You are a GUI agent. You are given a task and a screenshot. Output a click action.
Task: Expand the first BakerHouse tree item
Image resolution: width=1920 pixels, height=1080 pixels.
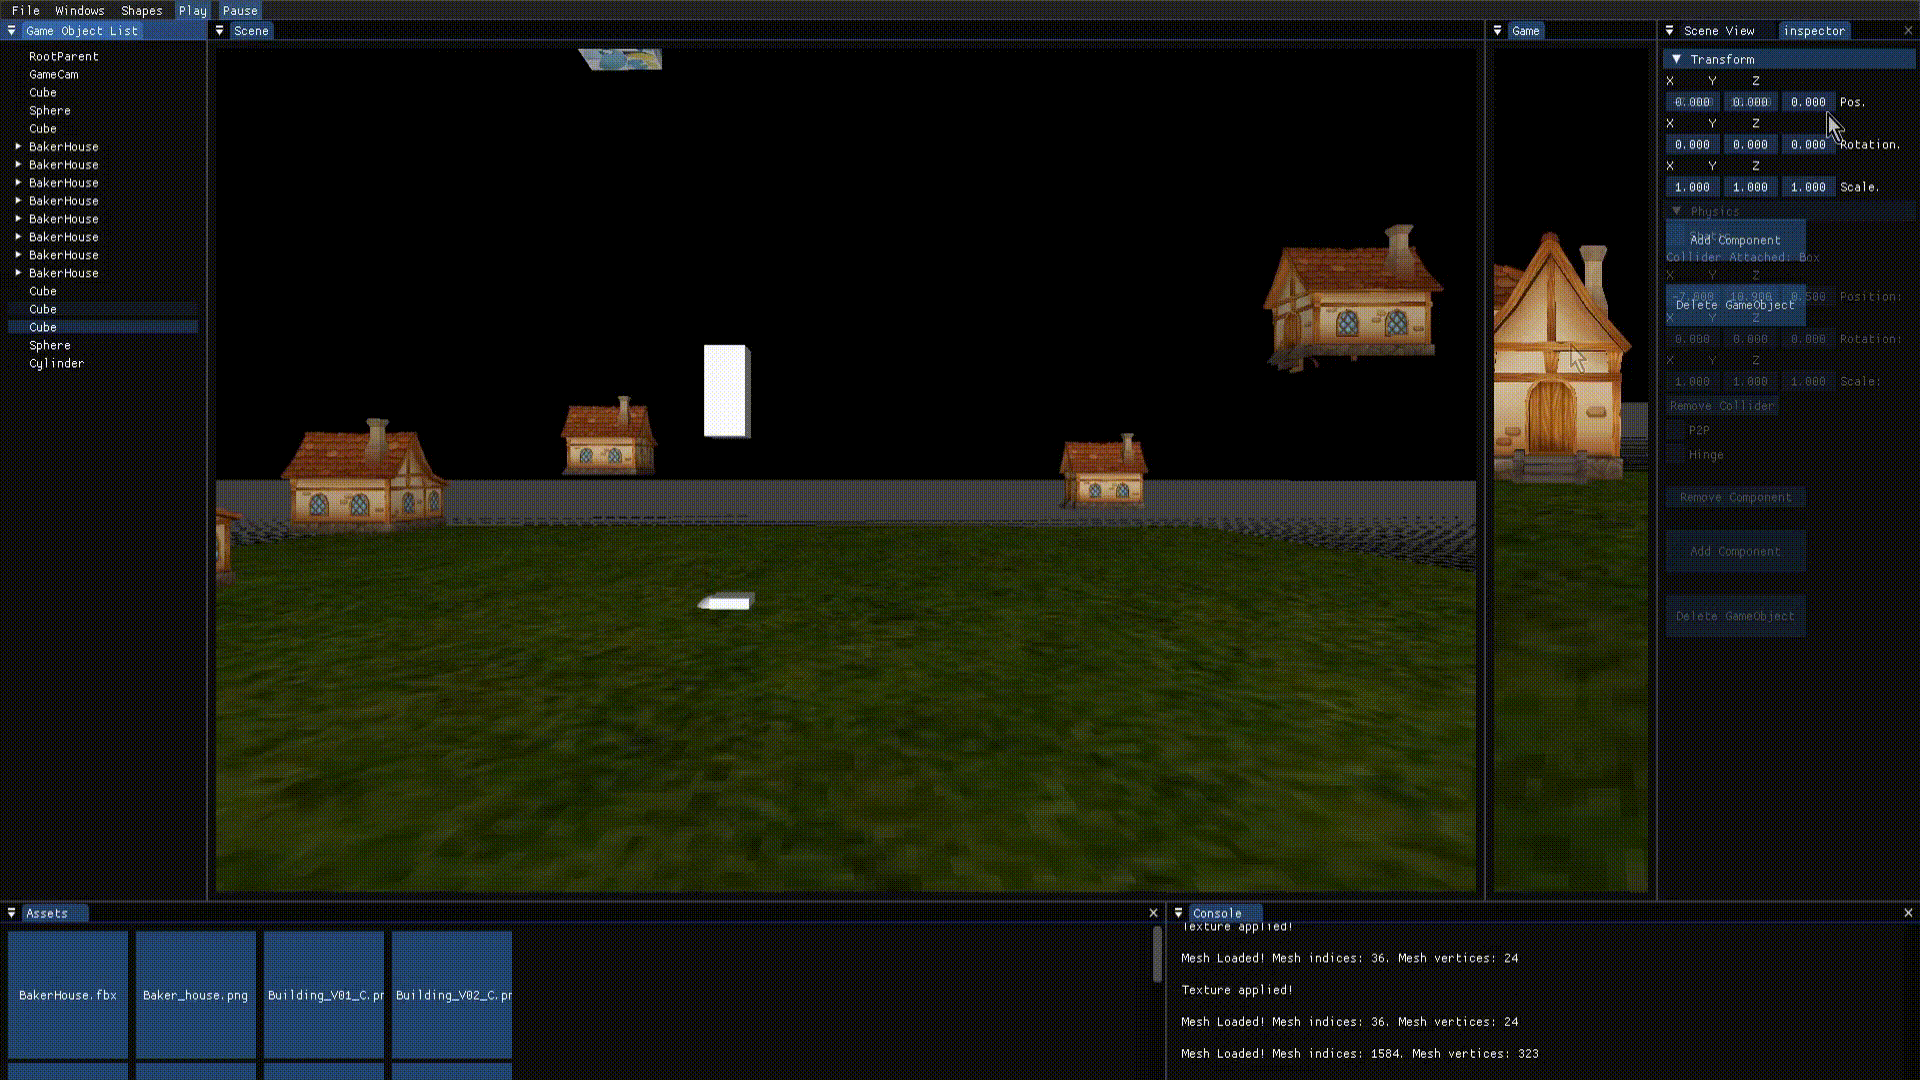[17, 146]
